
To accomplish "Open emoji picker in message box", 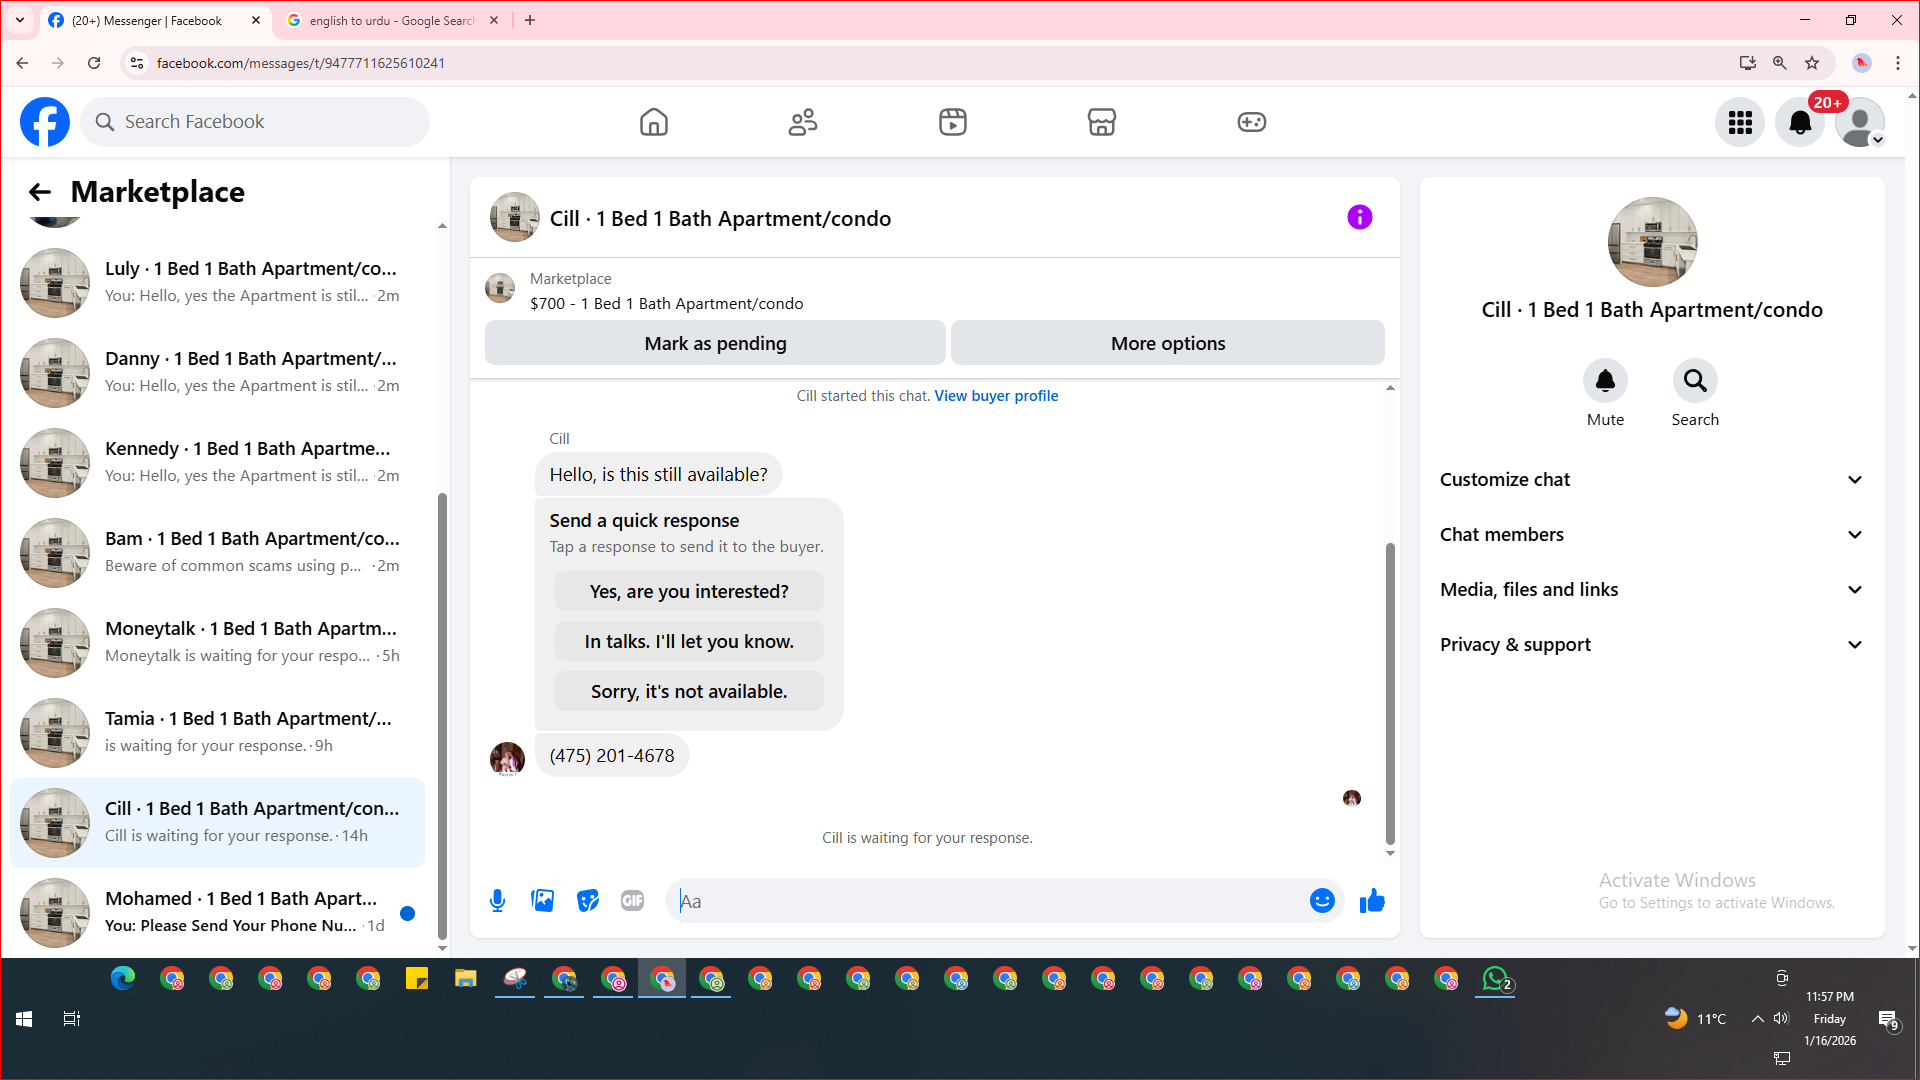I will 1322,901.
